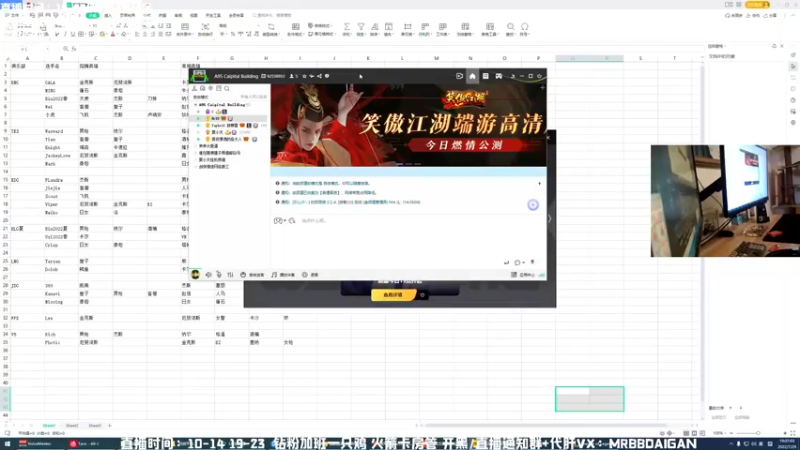Switch to the Developer Tools ribbon tab

tap(213, 16)
